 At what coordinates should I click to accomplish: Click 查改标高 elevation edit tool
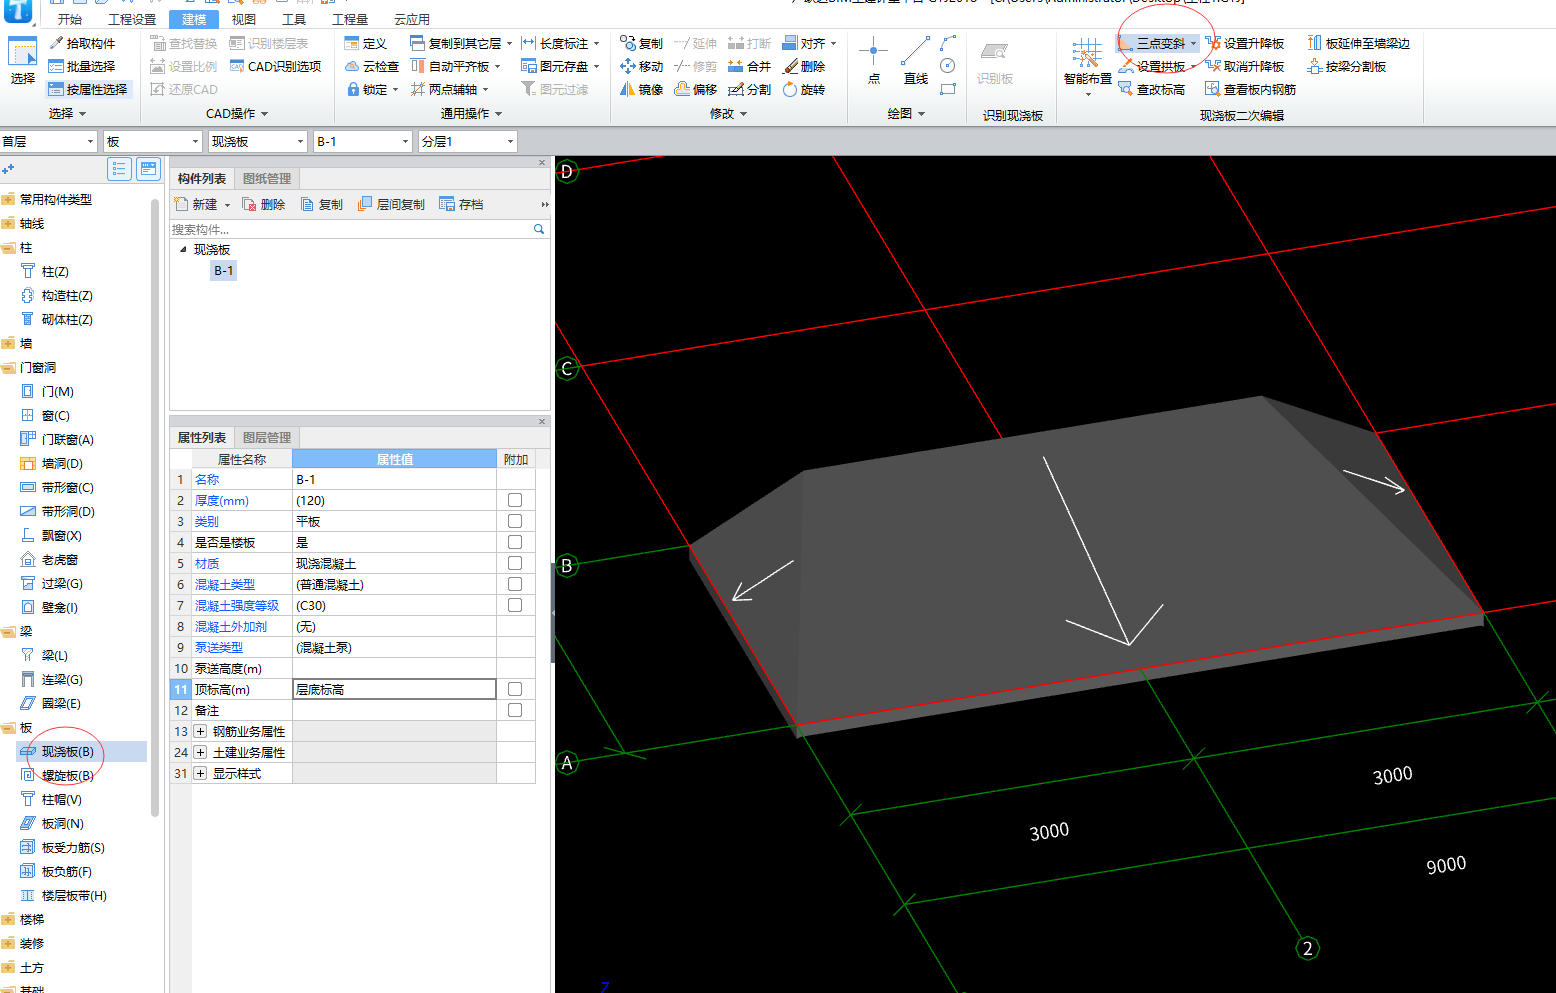point(1152,89)
